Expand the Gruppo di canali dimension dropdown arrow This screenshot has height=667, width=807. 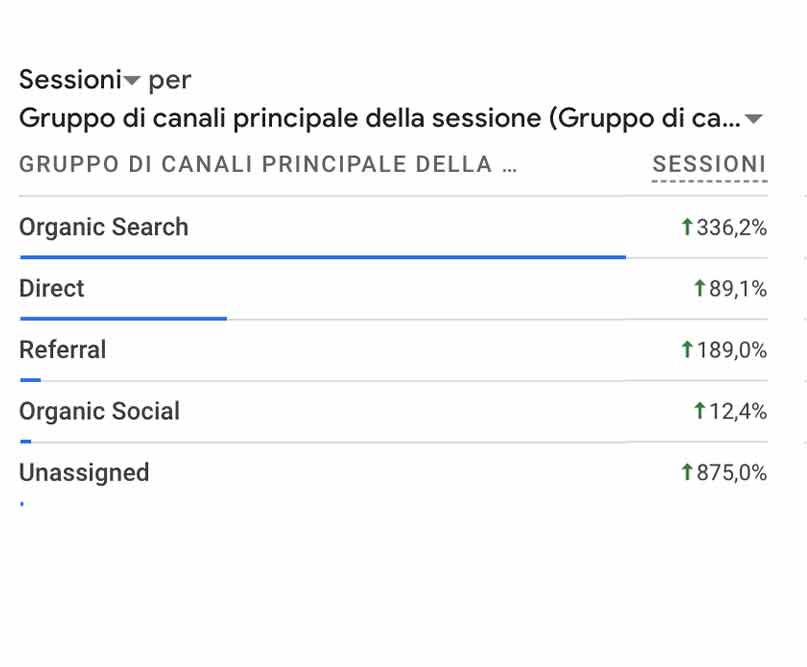pyautogui.click(x=753, y=119)
